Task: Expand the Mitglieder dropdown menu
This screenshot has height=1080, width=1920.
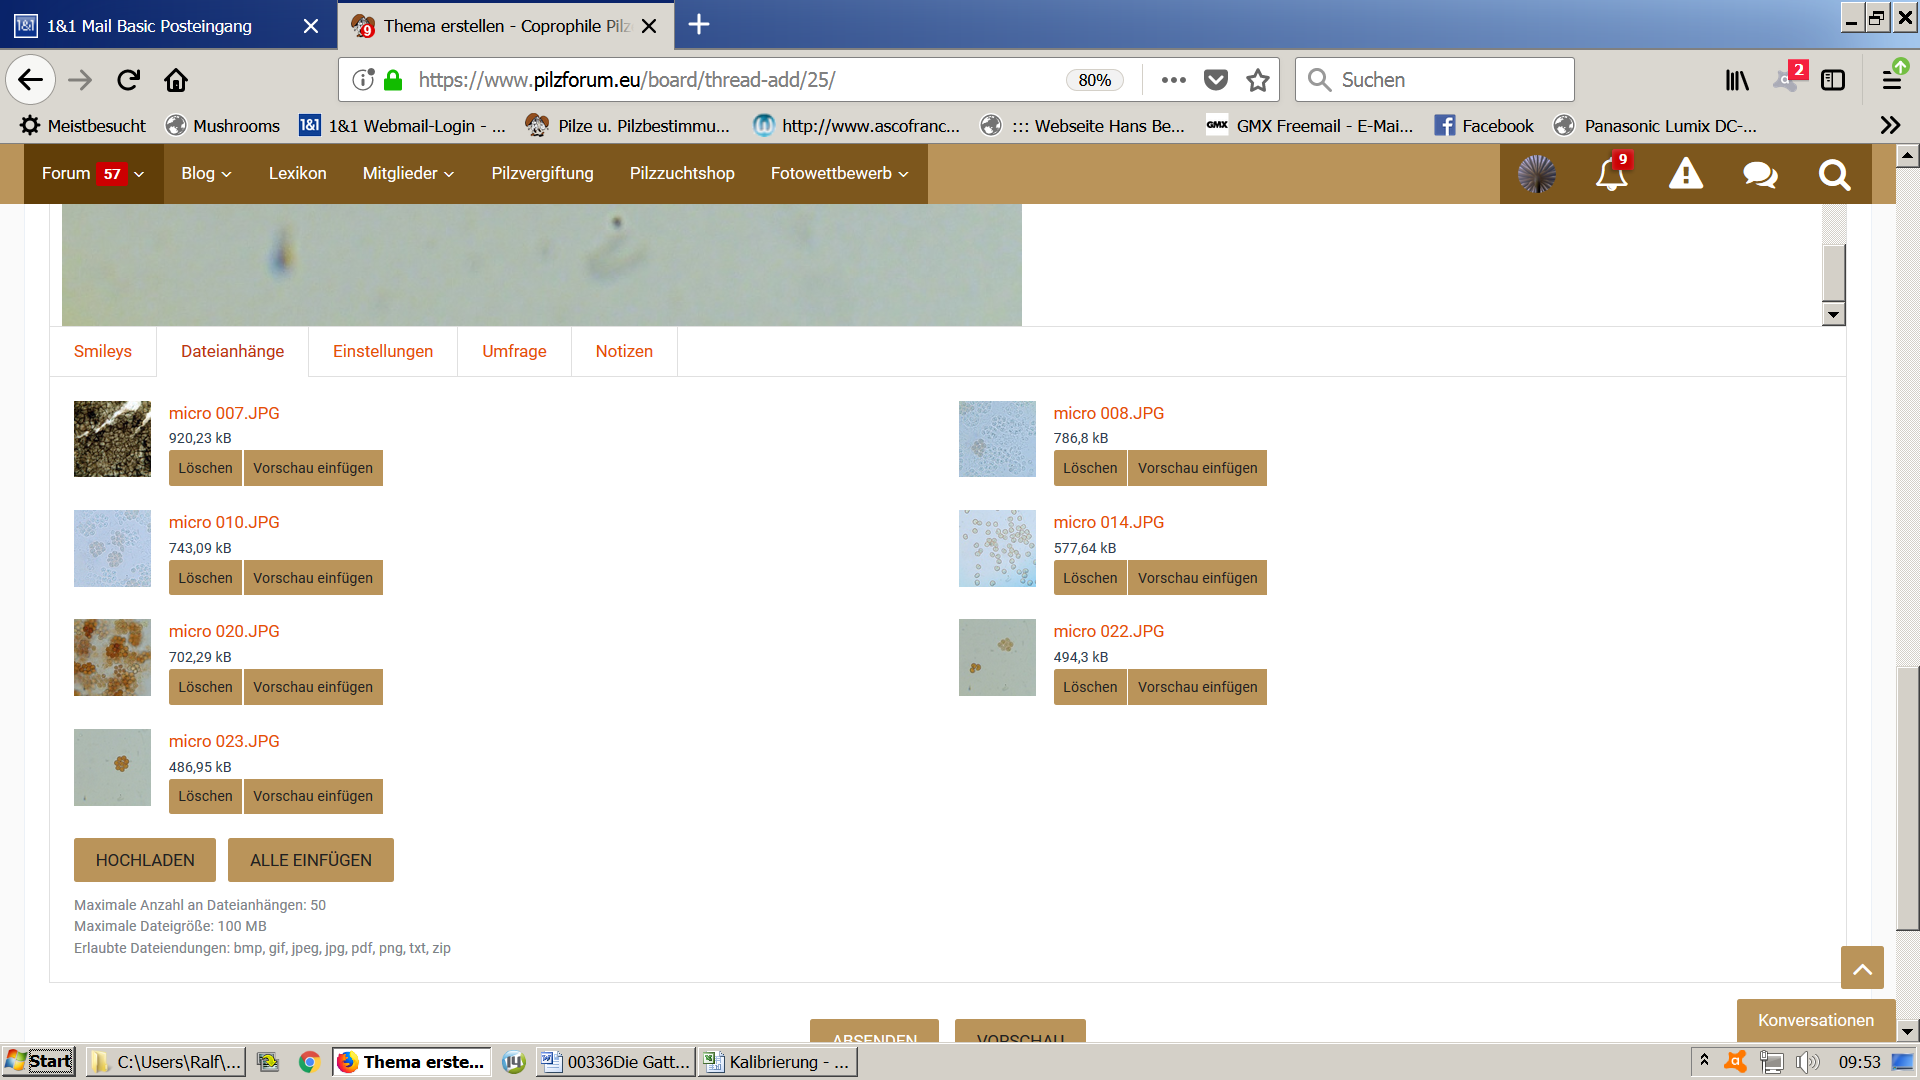Action: click(x=408, y=174)
